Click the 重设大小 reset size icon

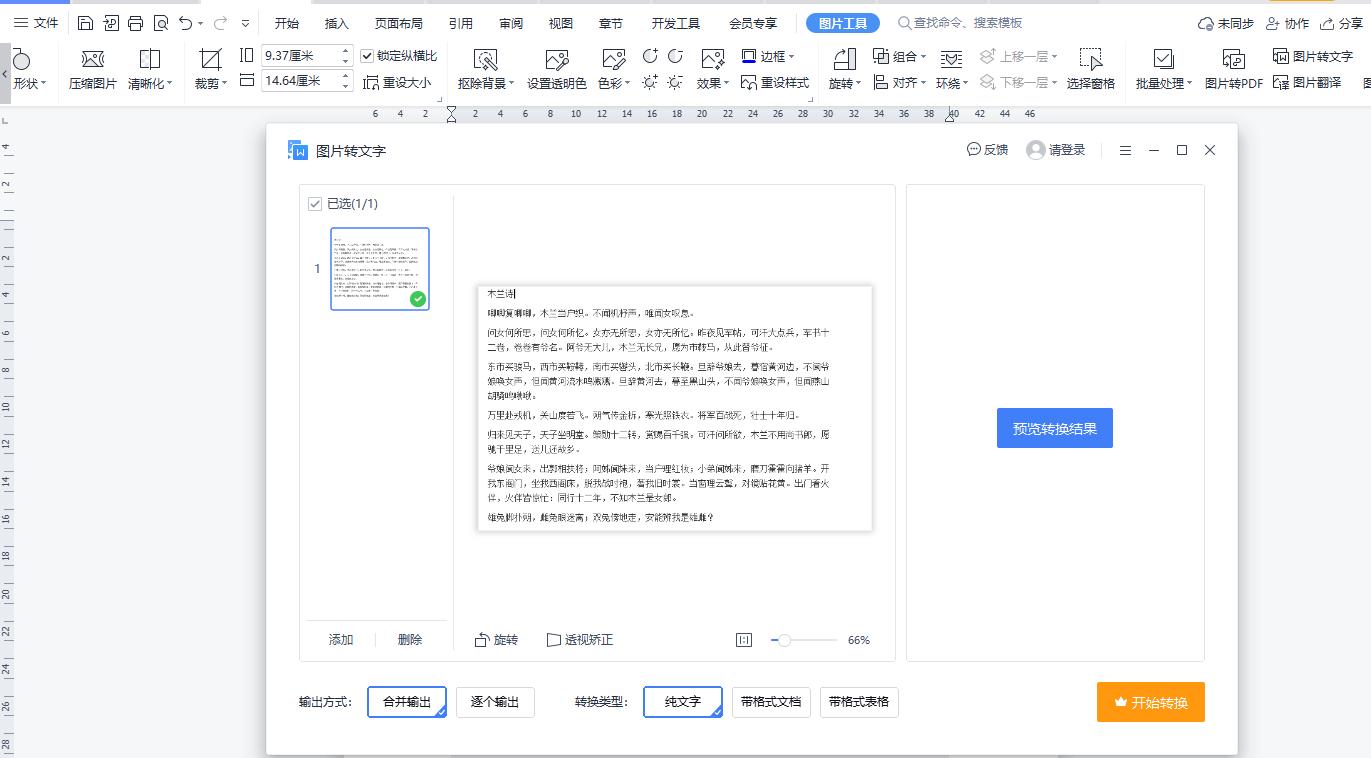(400, 81)
